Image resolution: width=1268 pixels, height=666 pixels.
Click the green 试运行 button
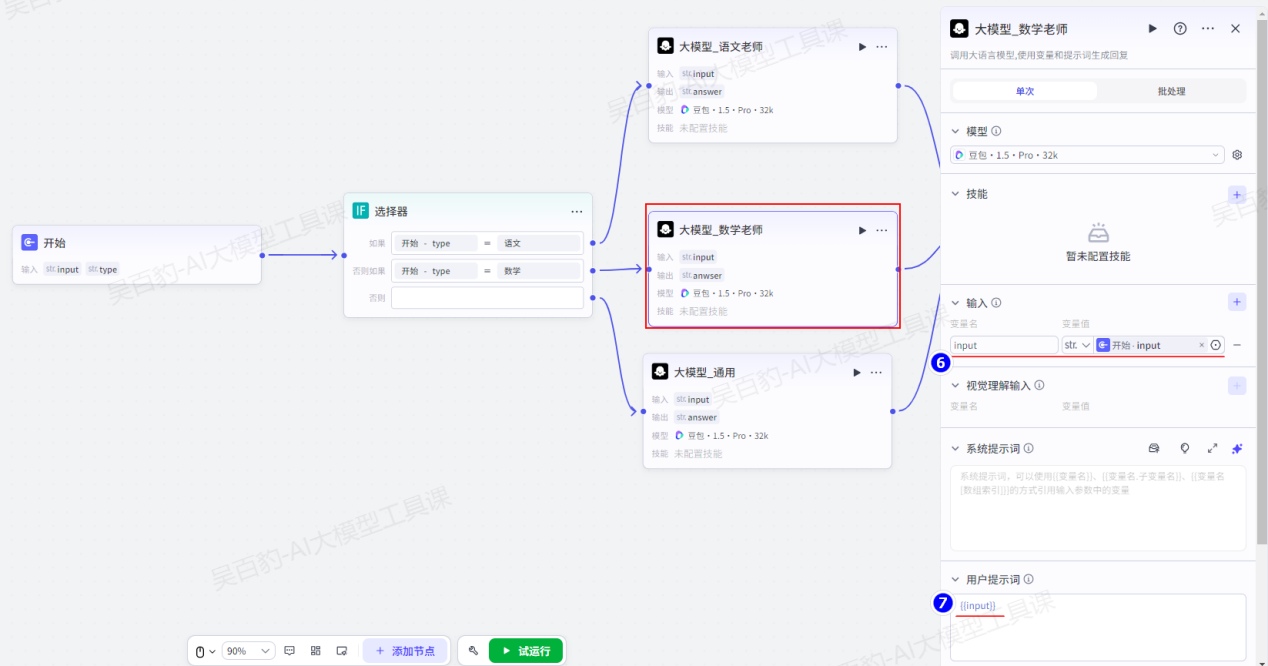(526, 651)
